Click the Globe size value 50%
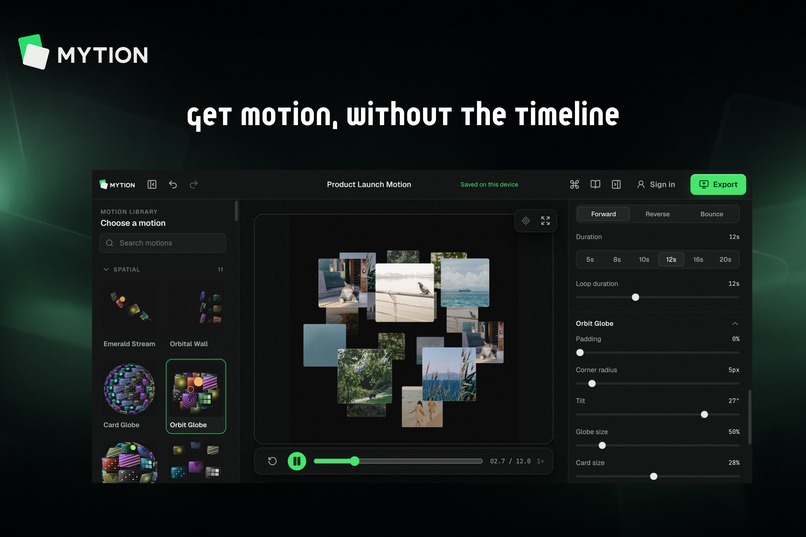Screen dimensions: 806x537 [734, 432]
